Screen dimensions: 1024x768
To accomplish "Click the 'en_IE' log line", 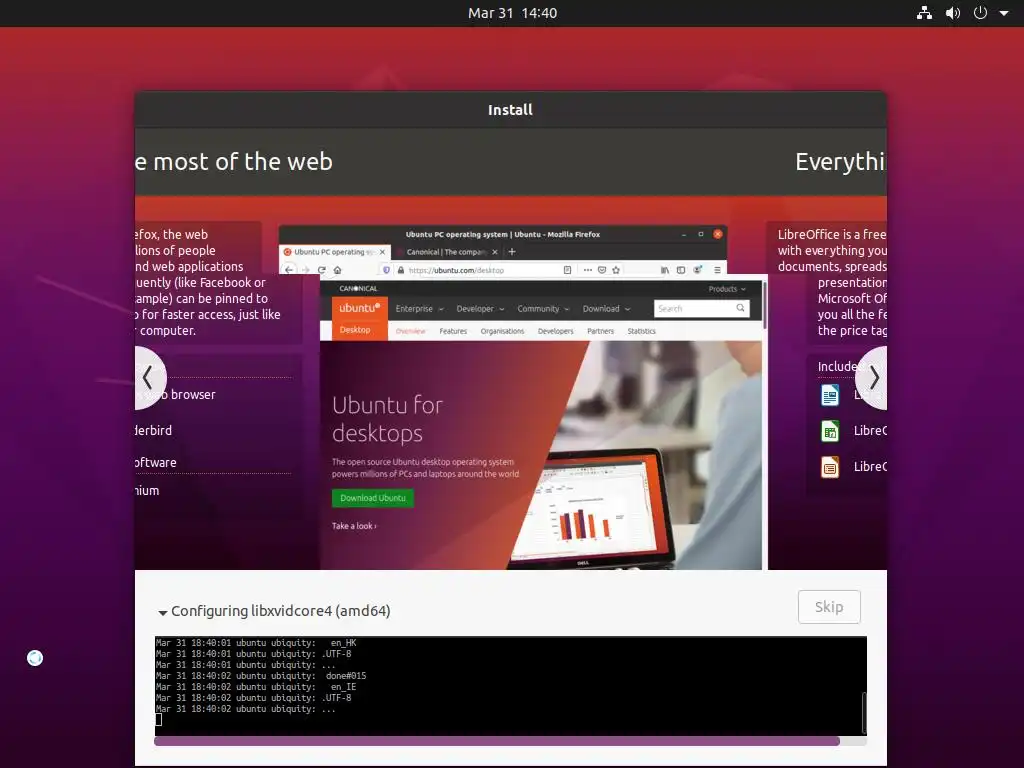I will point(256,687).
